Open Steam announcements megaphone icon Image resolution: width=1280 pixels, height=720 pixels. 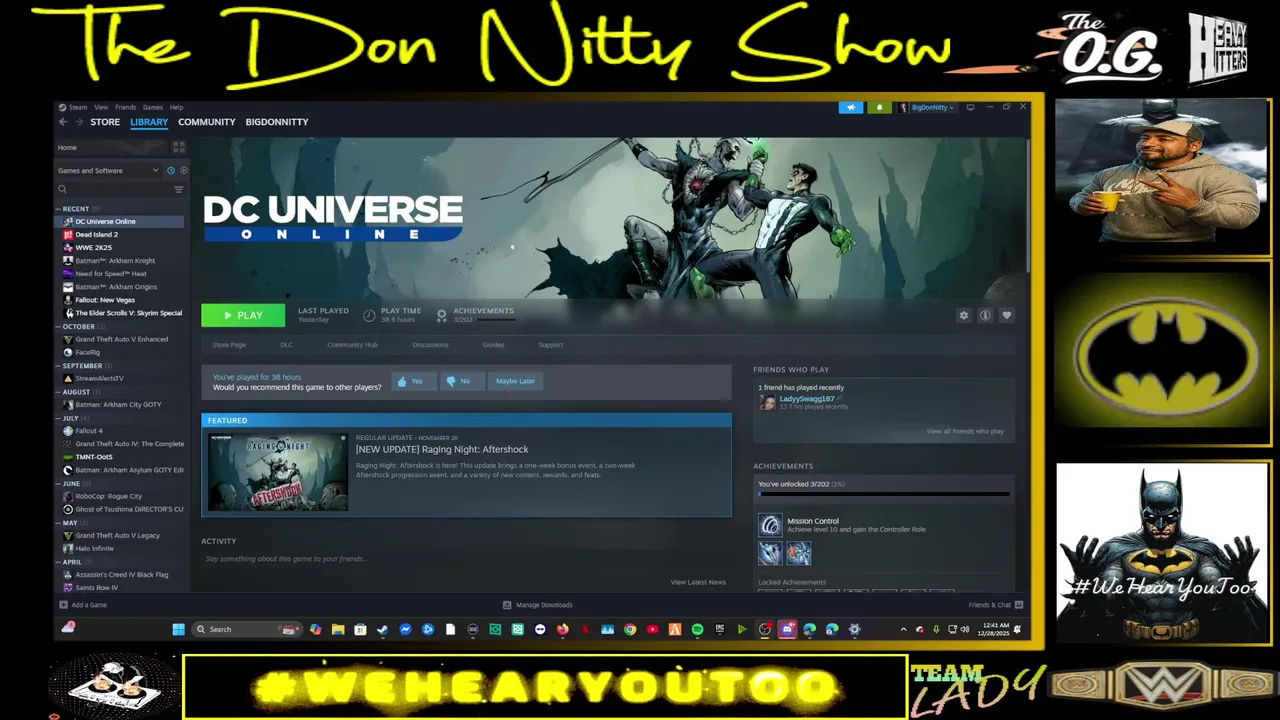pos(851,107)
